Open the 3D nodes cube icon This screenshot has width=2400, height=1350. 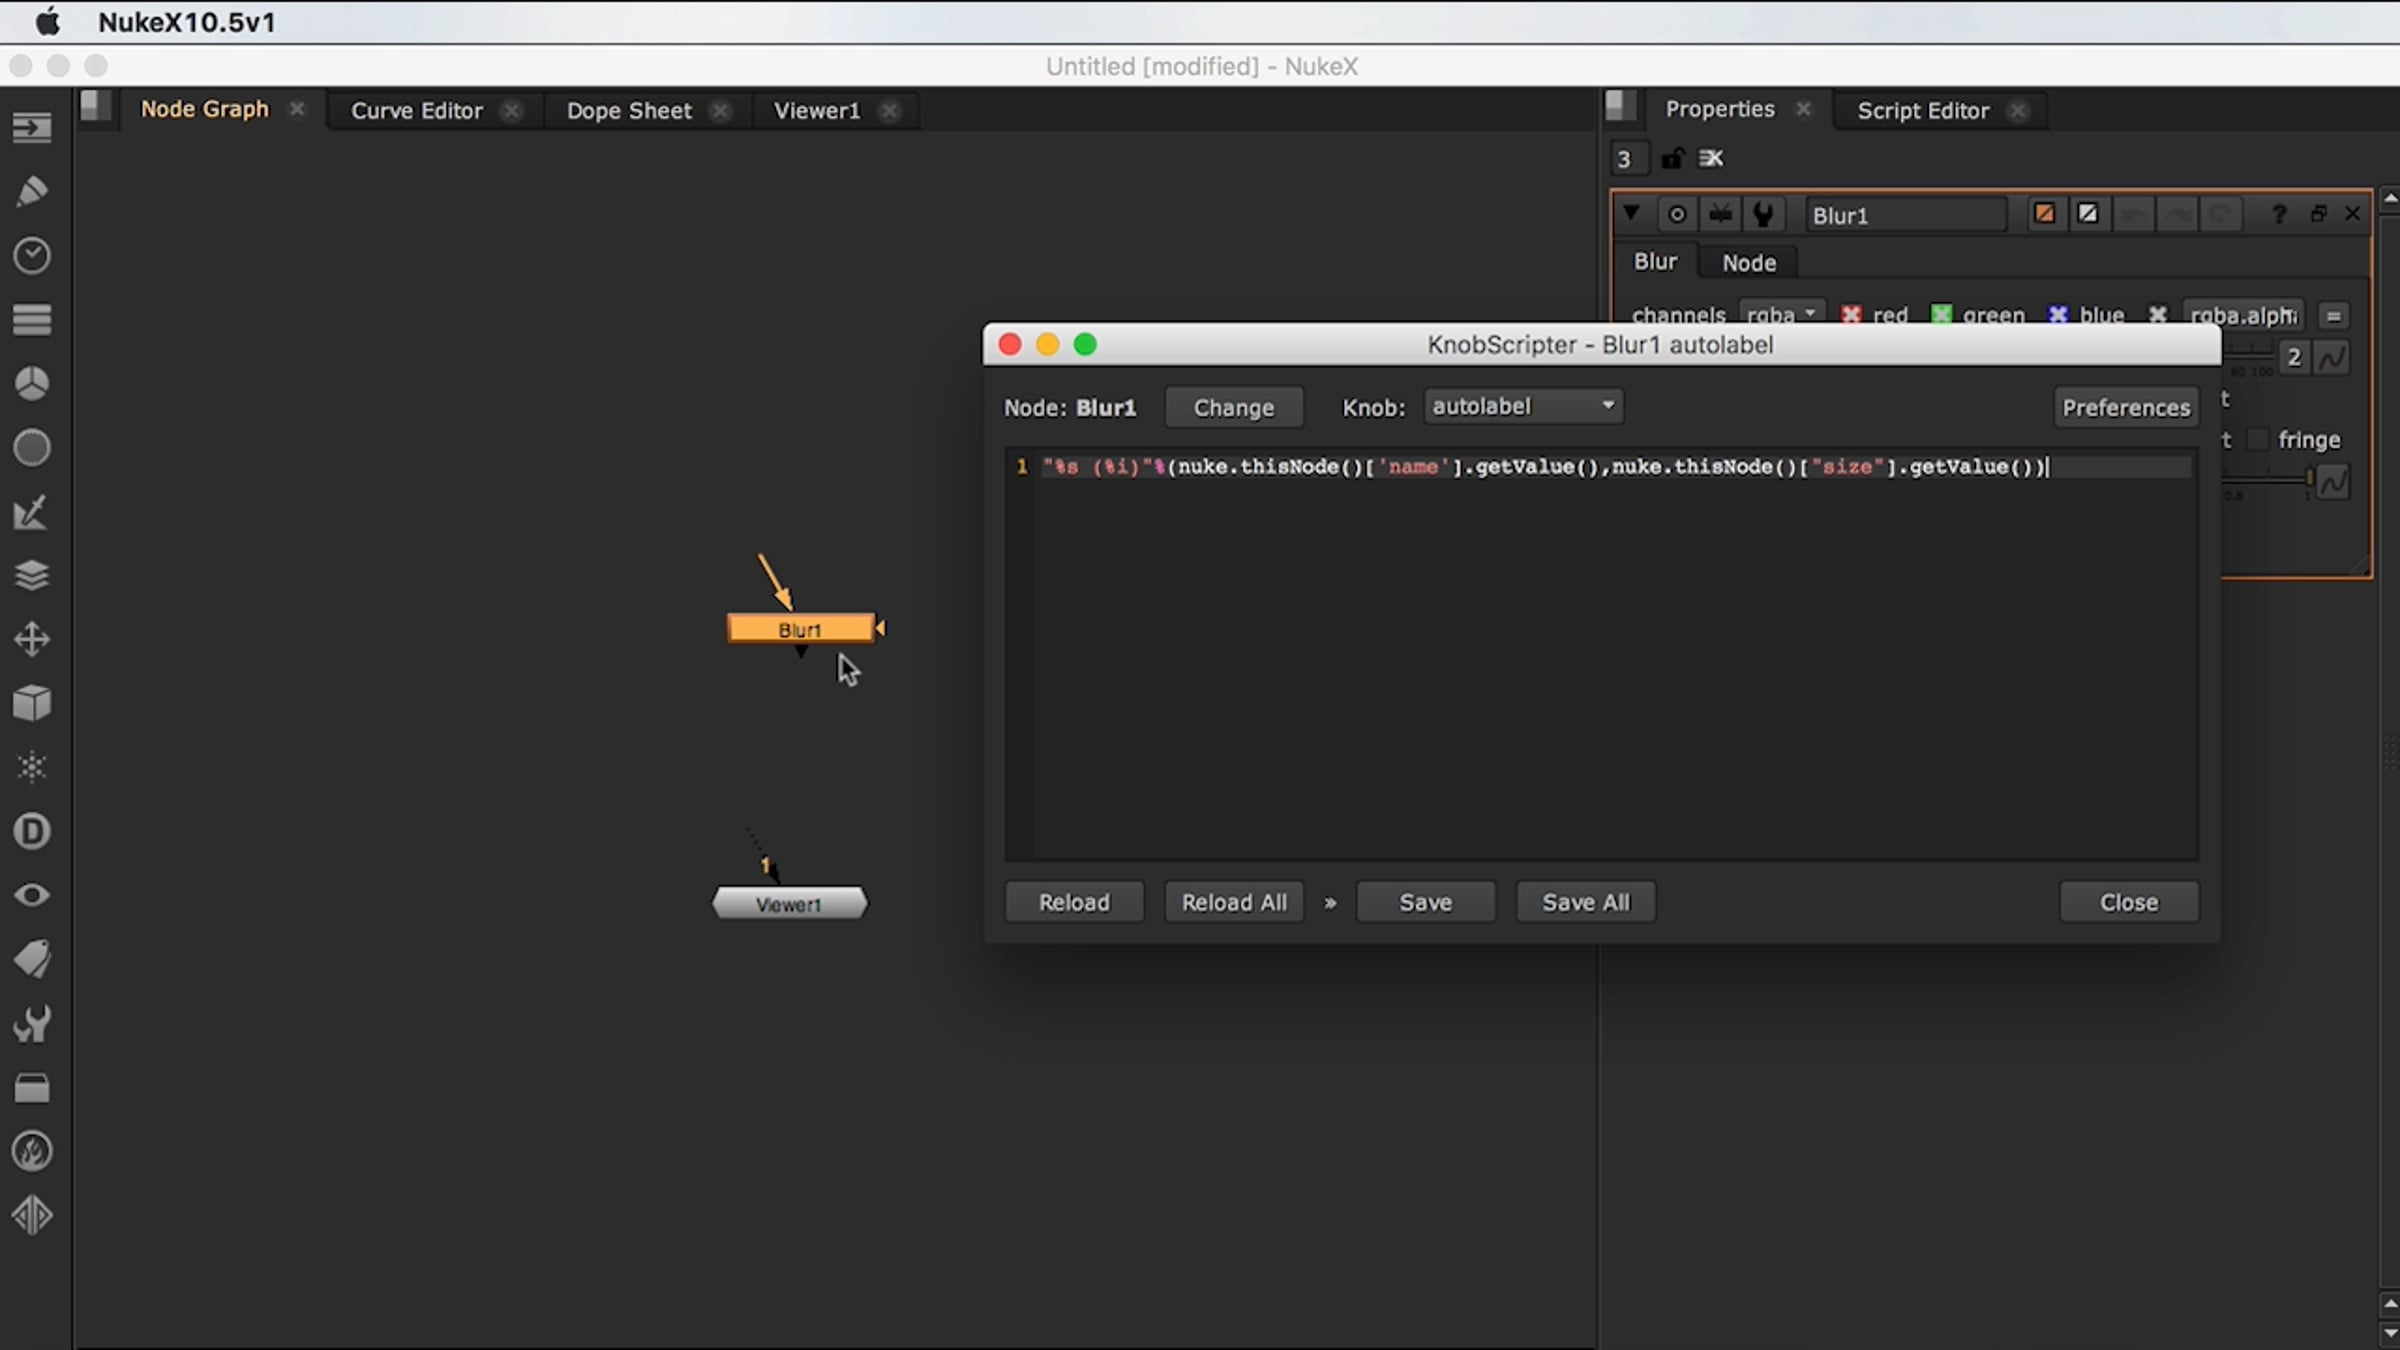[x=32, y=703]
